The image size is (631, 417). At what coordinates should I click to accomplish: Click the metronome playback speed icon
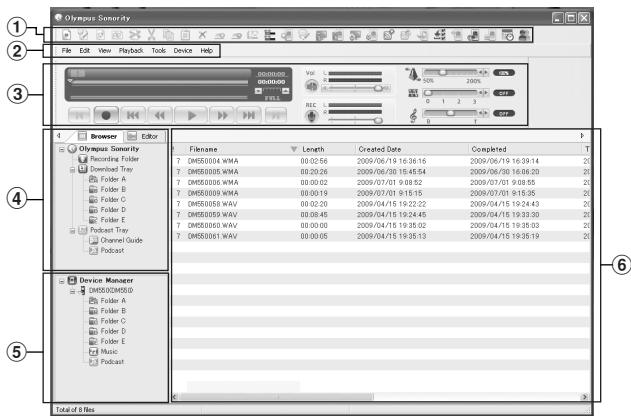point(413,74)
